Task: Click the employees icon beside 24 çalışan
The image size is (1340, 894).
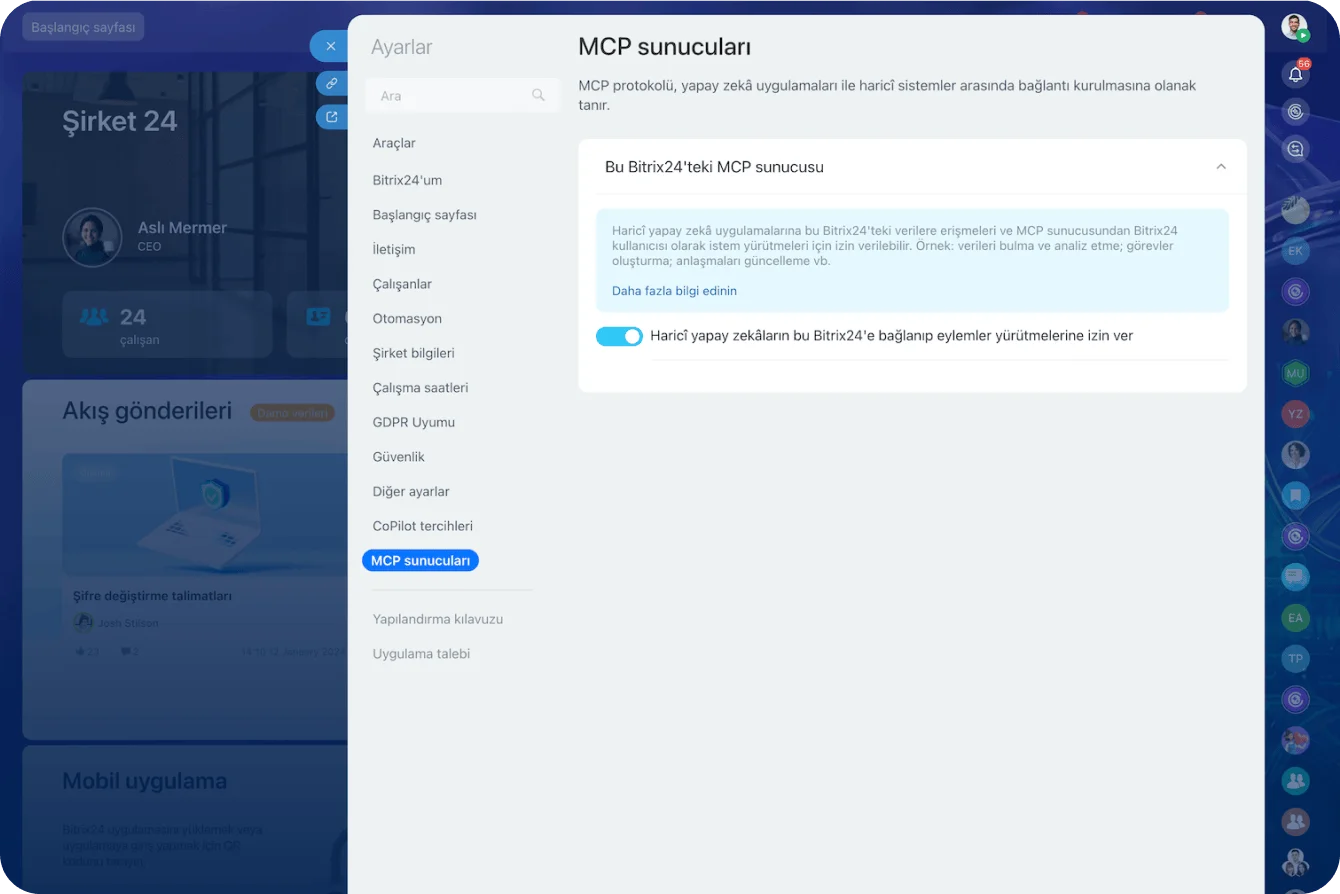Action: (x=94, y=317)
